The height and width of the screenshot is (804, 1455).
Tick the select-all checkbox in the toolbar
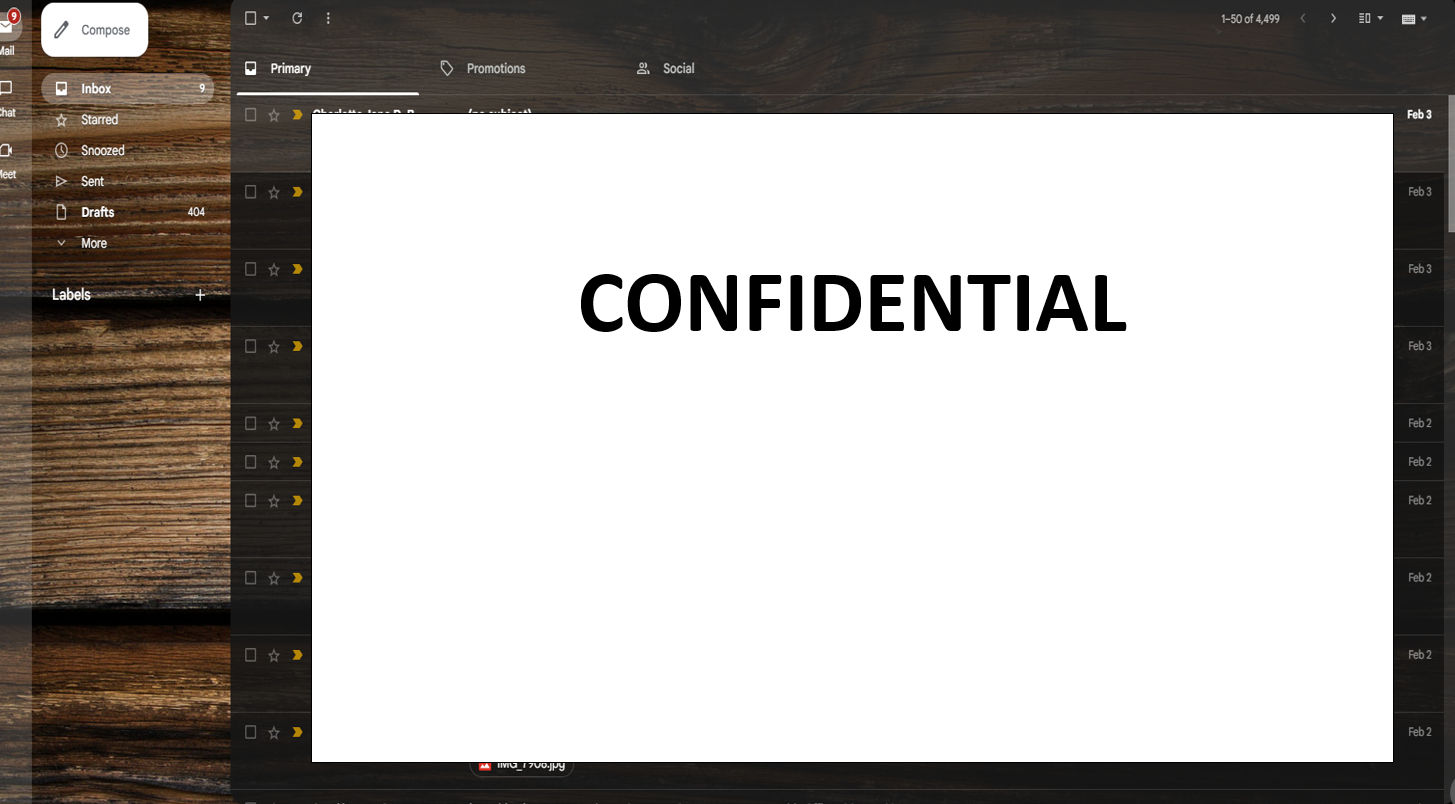251,18
